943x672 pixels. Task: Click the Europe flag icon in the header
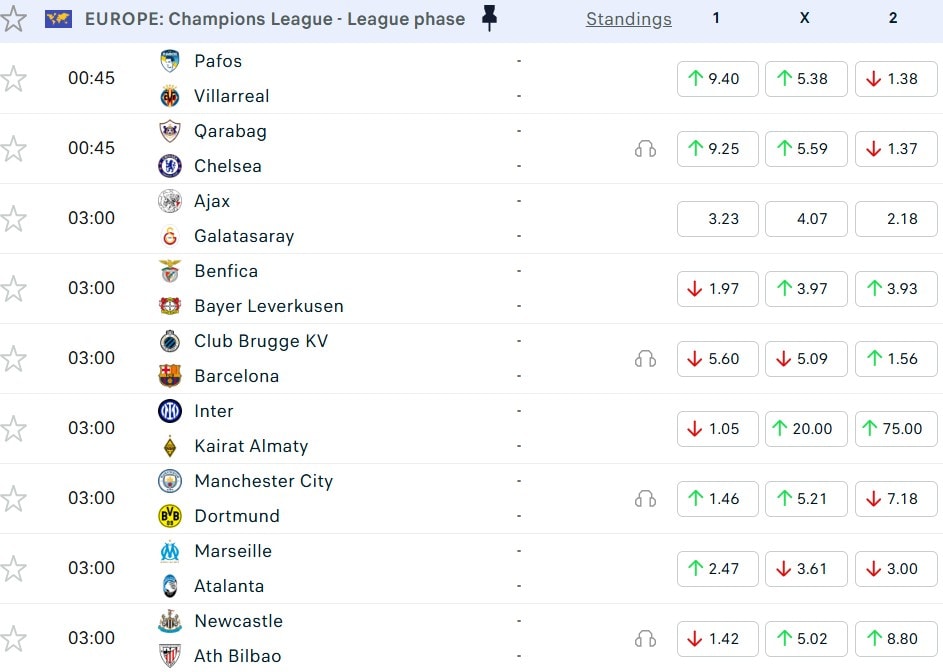click(x=59, y=19)
